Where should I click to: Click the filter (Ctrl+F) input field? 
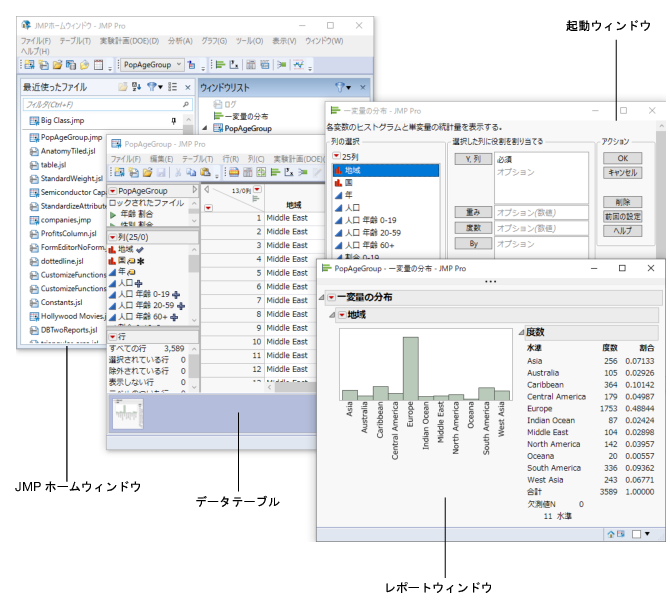pos(108,104)
